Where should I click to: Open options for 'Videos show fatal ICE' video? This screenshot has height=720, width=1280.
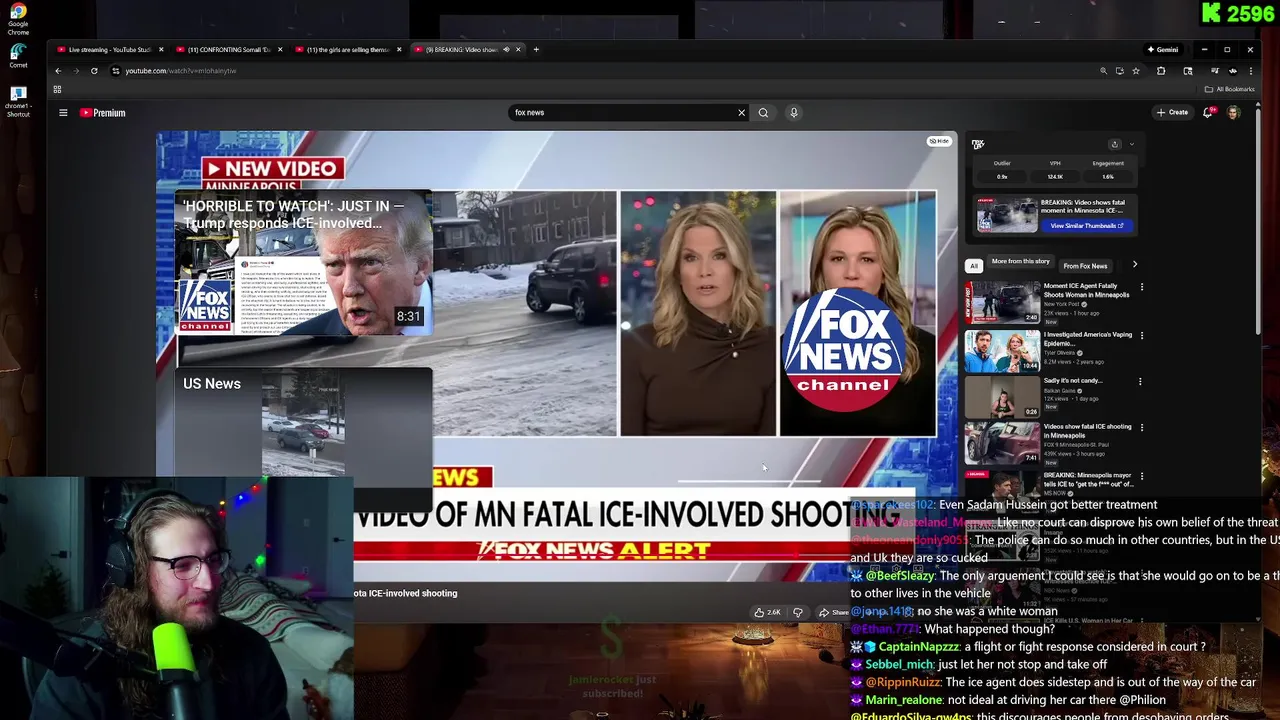pos(1142,427)
